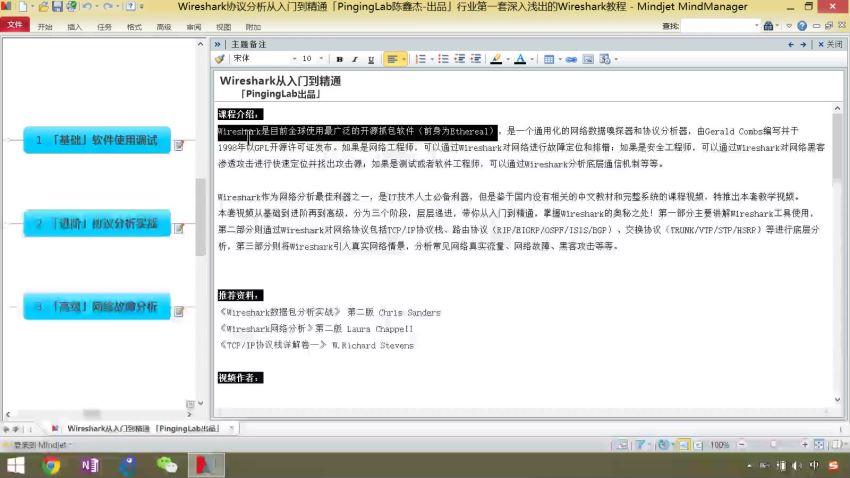Decrease indent in notes toolbar

[x=460, y=59]
